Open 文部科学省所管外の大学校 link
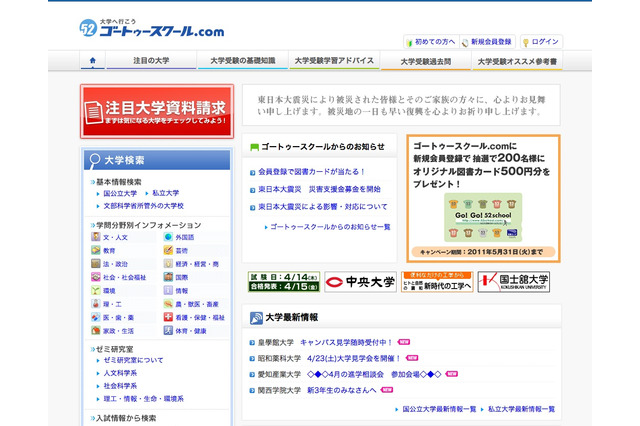 143,206
